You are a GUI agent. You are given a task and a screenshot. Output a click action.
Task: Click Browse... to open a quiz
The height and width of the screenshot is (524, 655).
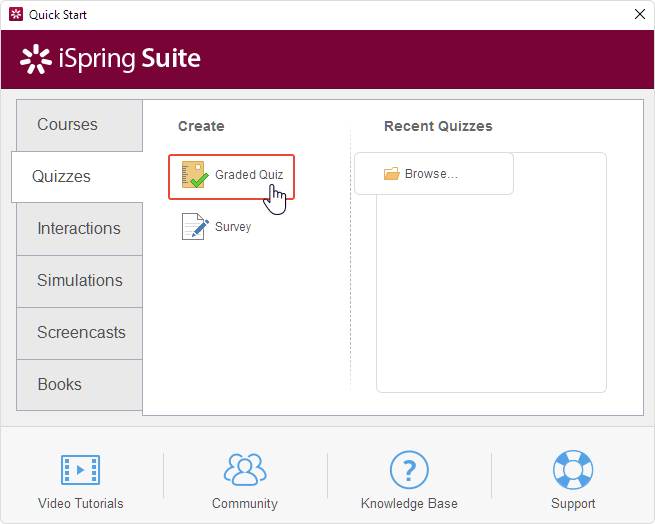point(434,173)
